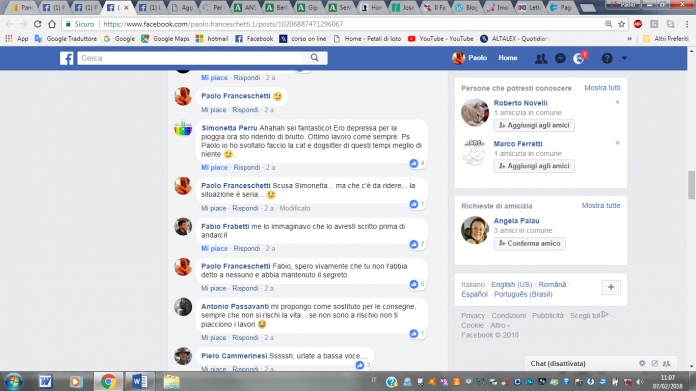The width and height of the screenshot is (696, 391).
Task: Open the account dropdown arrow in the header
Action: [x=624, y=58]
